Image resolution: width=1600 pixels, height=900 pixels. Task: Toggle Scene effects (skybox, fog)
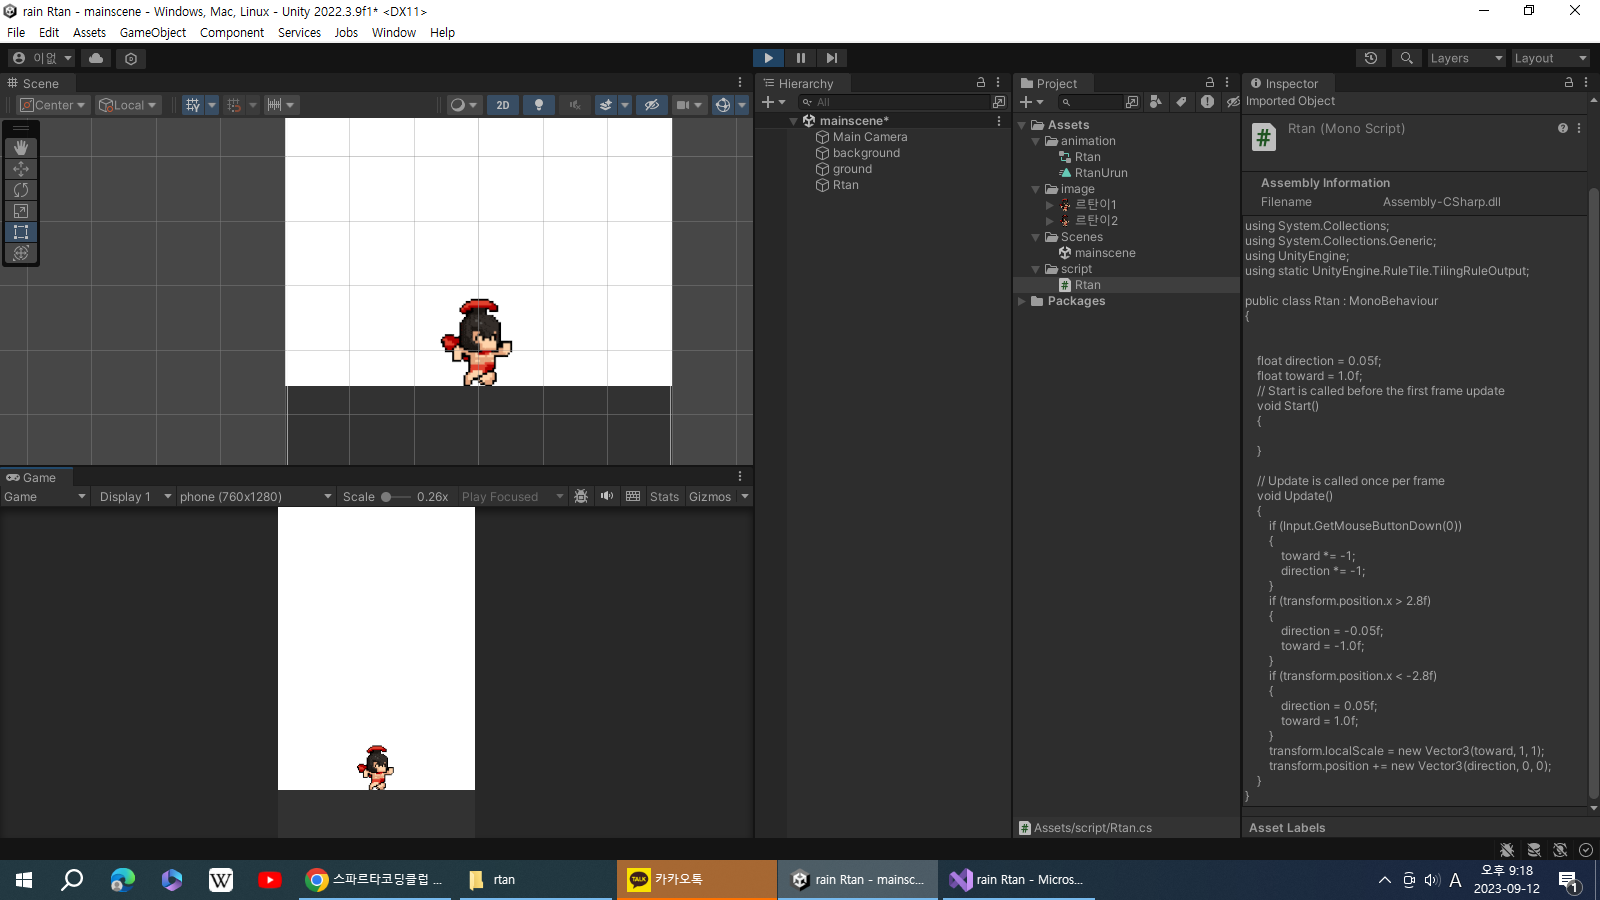606,105
